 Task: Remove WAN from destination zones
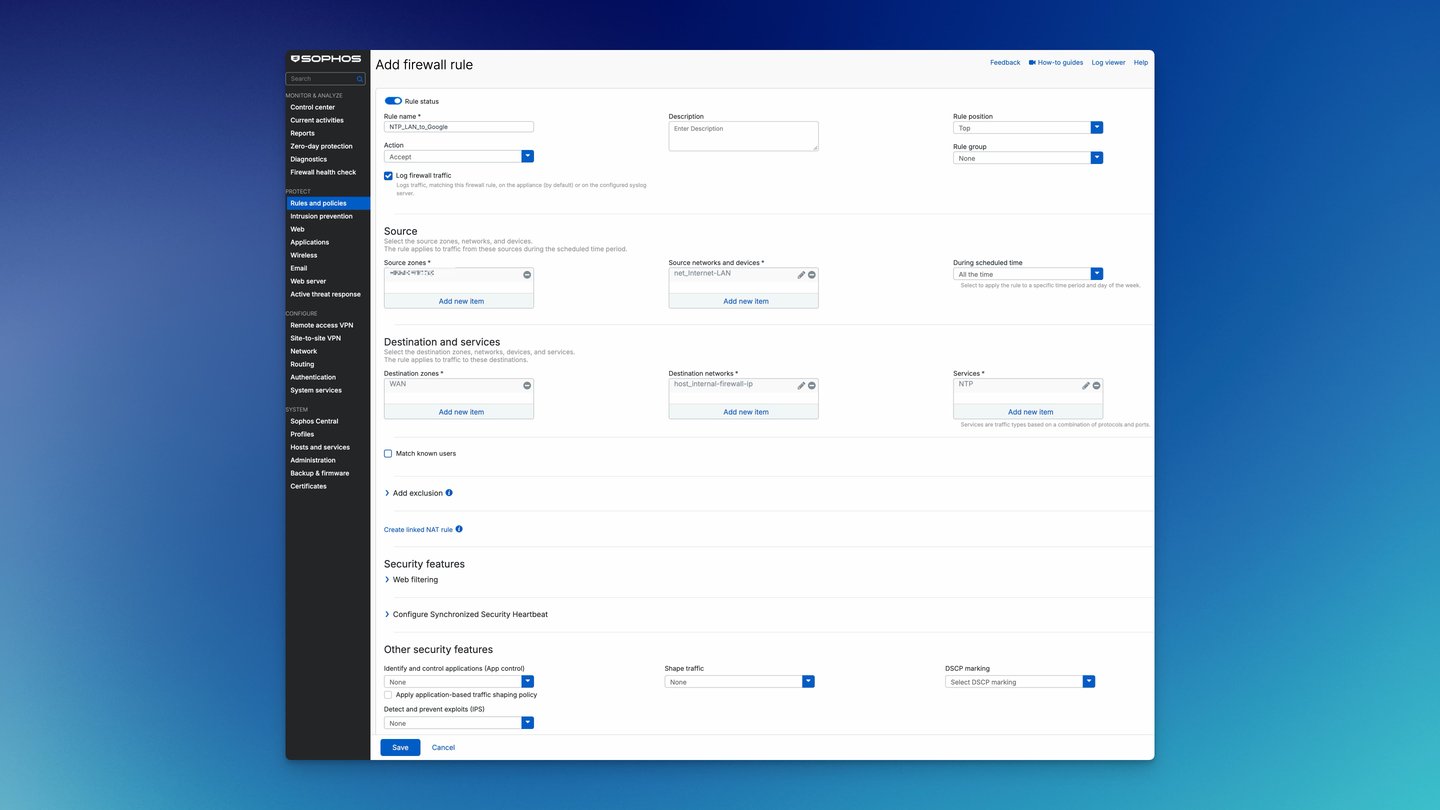point(527,385)
